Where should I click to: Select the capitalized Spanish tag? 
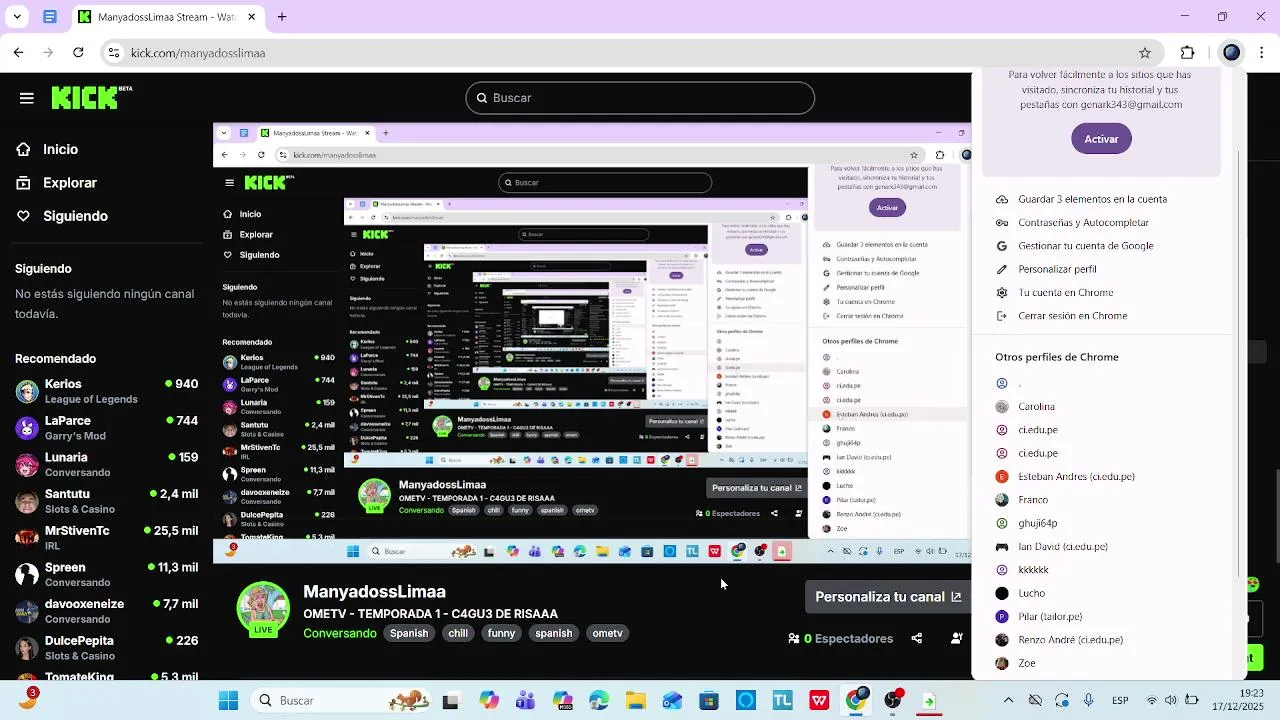tap(409, 633)
